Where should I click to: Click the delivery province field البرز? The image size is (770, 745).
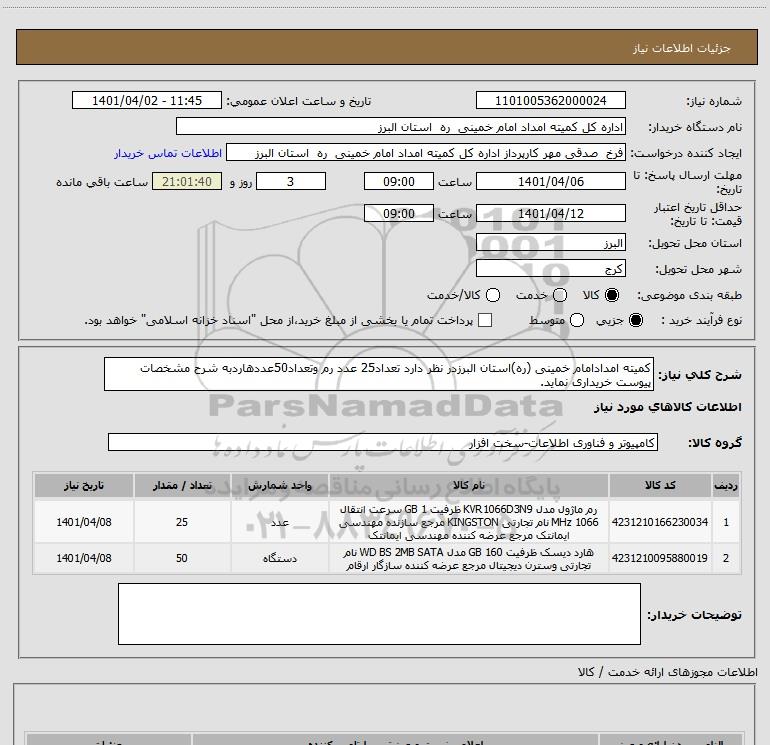click(550, 243)
